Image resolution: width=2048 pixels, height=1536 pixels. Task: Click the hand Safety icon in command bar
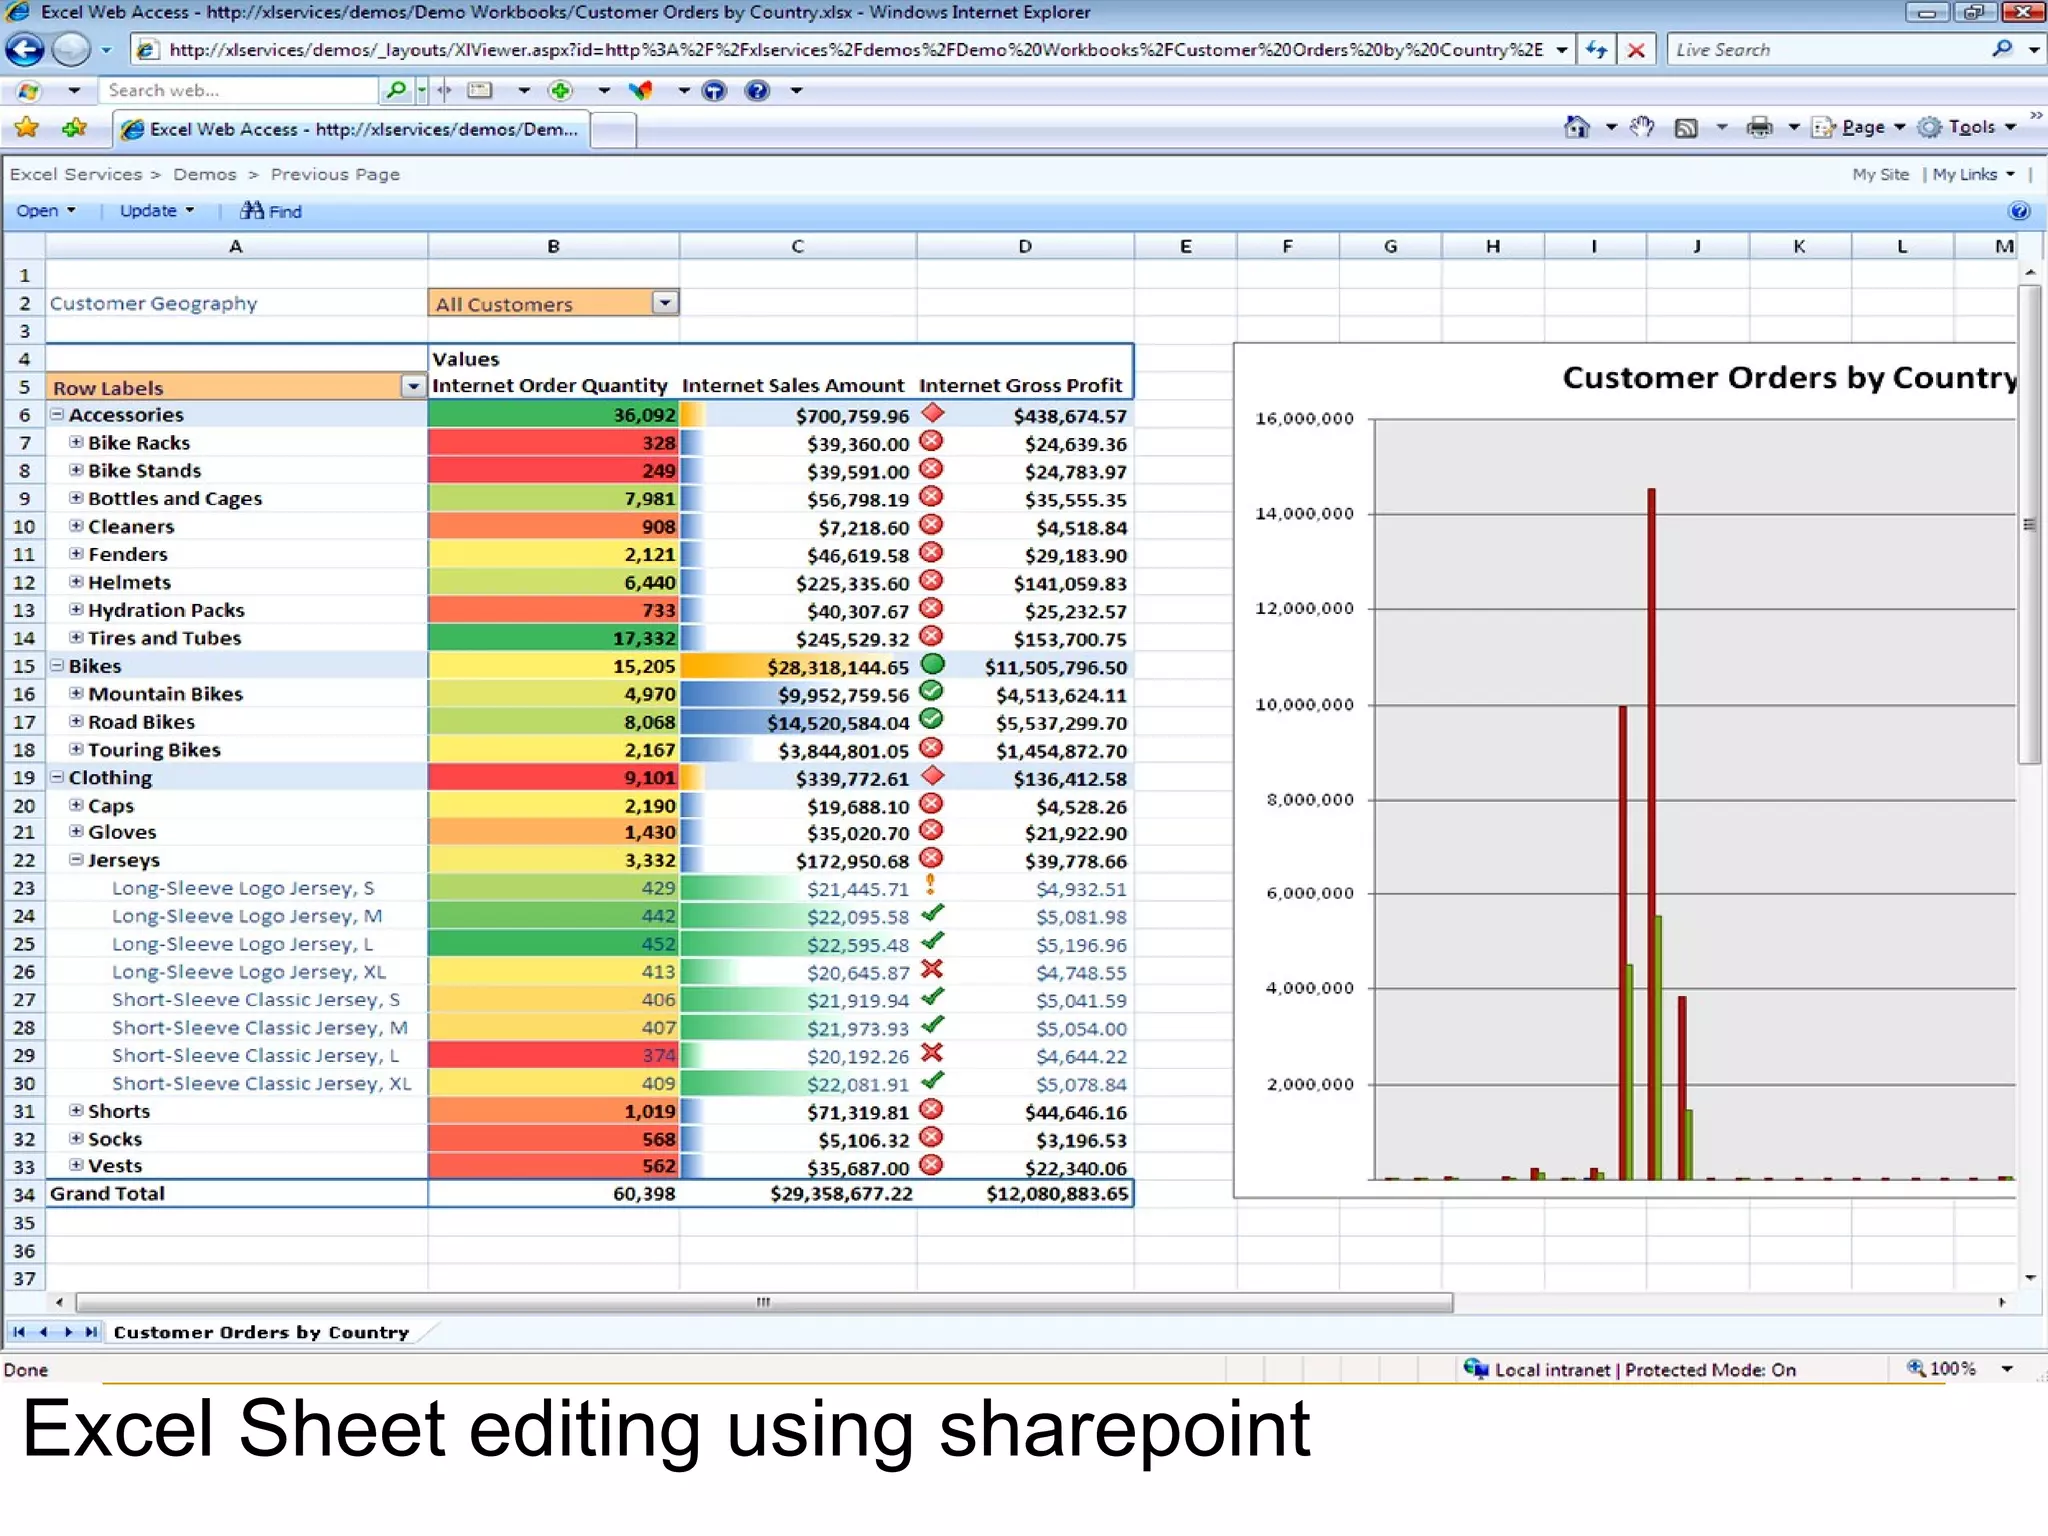point(1641,127)
